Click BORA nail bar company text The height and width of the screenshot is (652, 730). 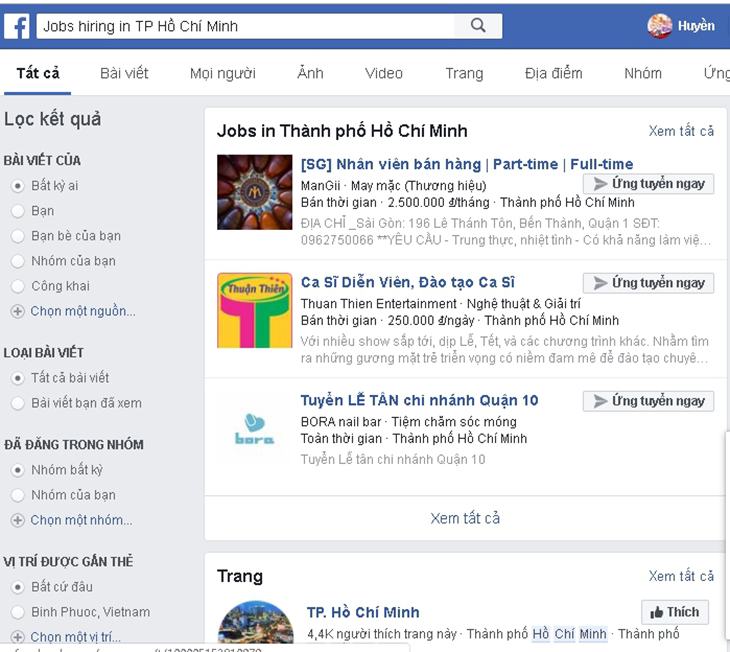(x=341, y=422)
